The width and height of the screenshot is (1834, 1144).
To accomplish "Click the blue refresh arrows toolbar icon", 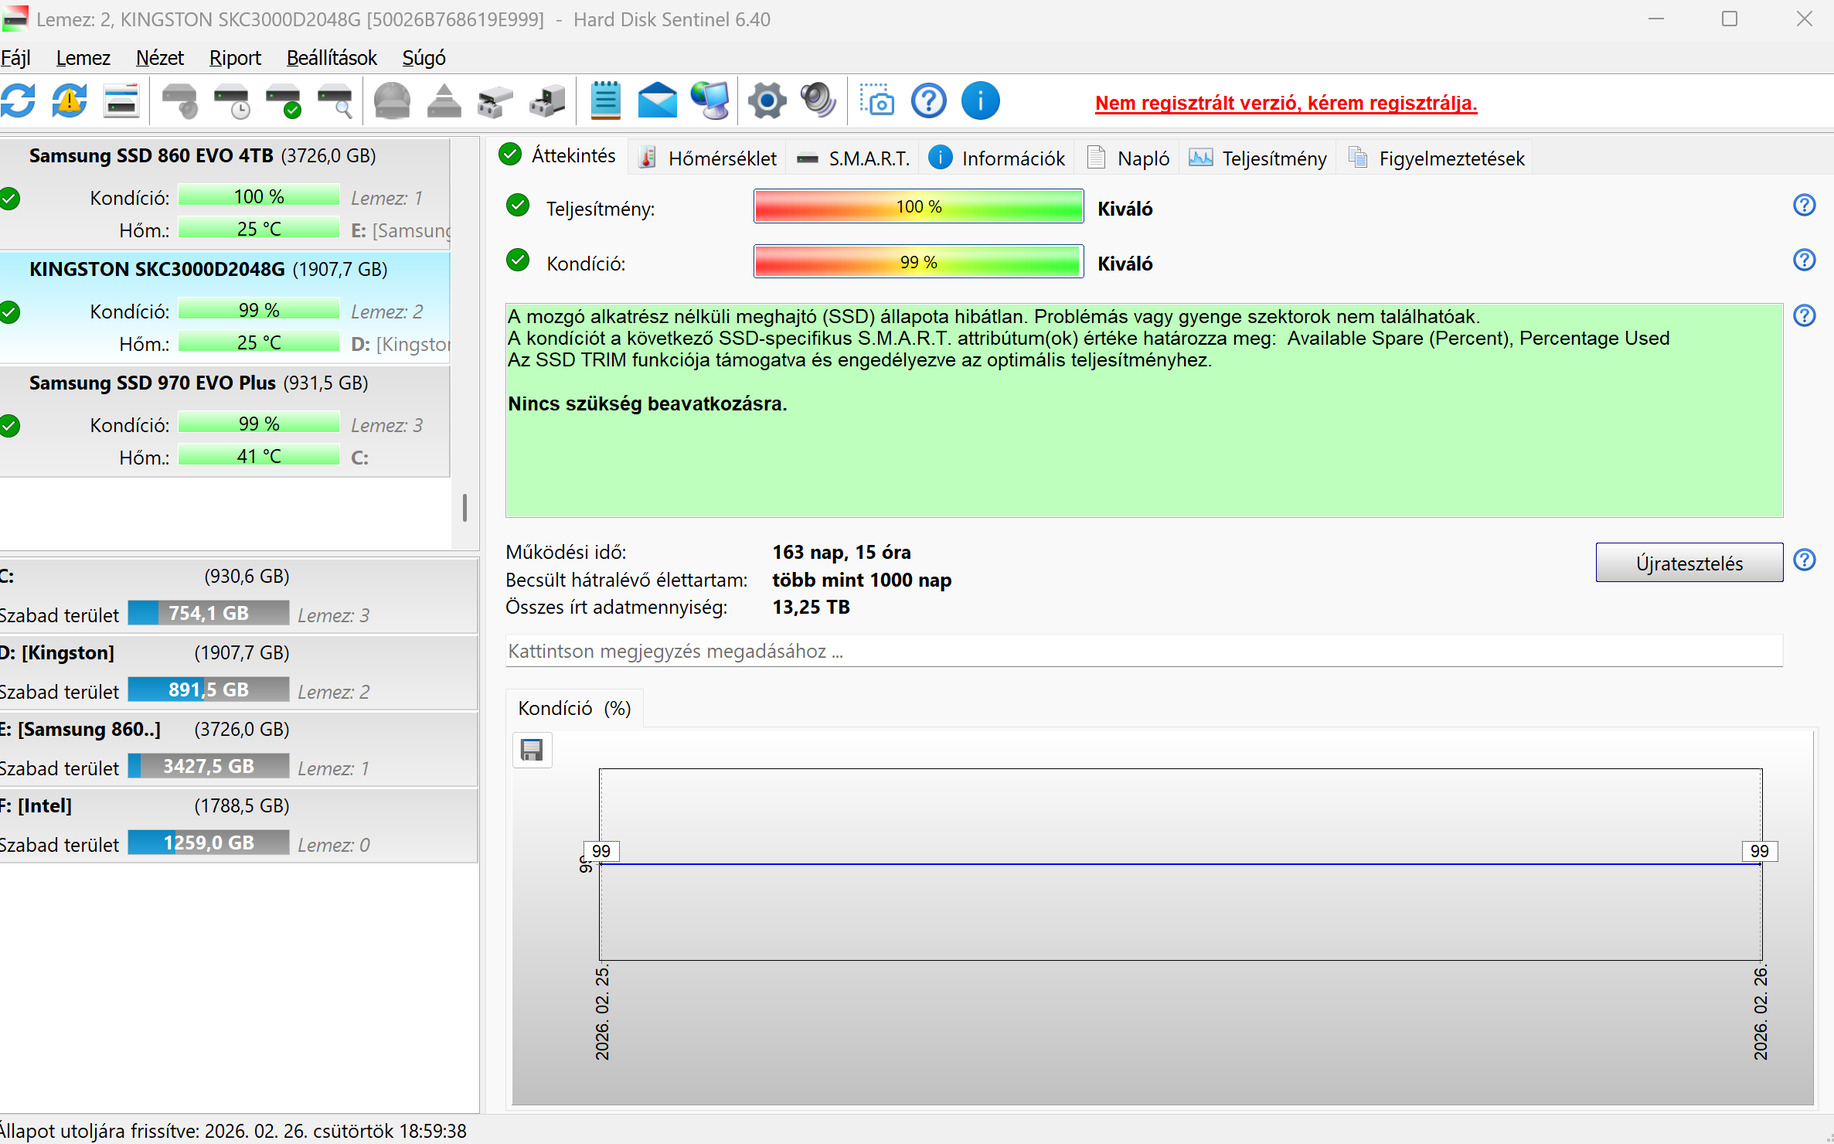I will click(18, 101).
